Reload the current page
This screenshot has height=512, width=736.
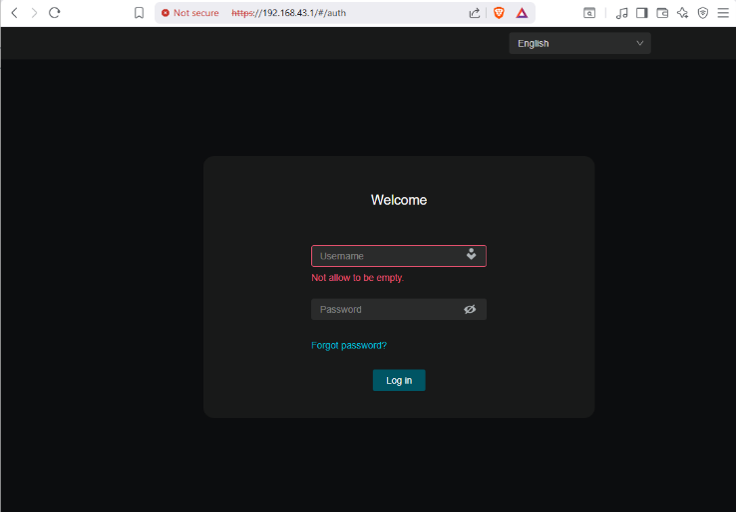pyautogui.click(x=54, y=13)
